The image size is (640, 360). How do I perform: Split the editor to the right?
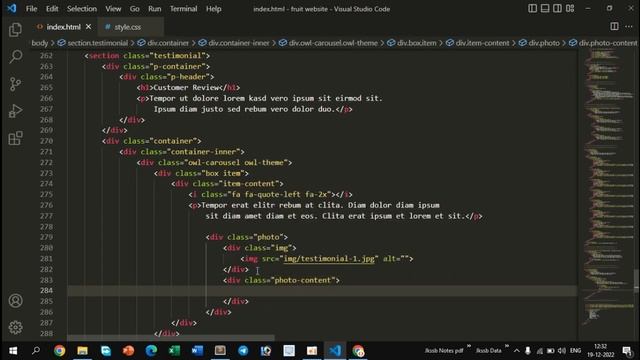pyautogui.click(x=614, y=27)
